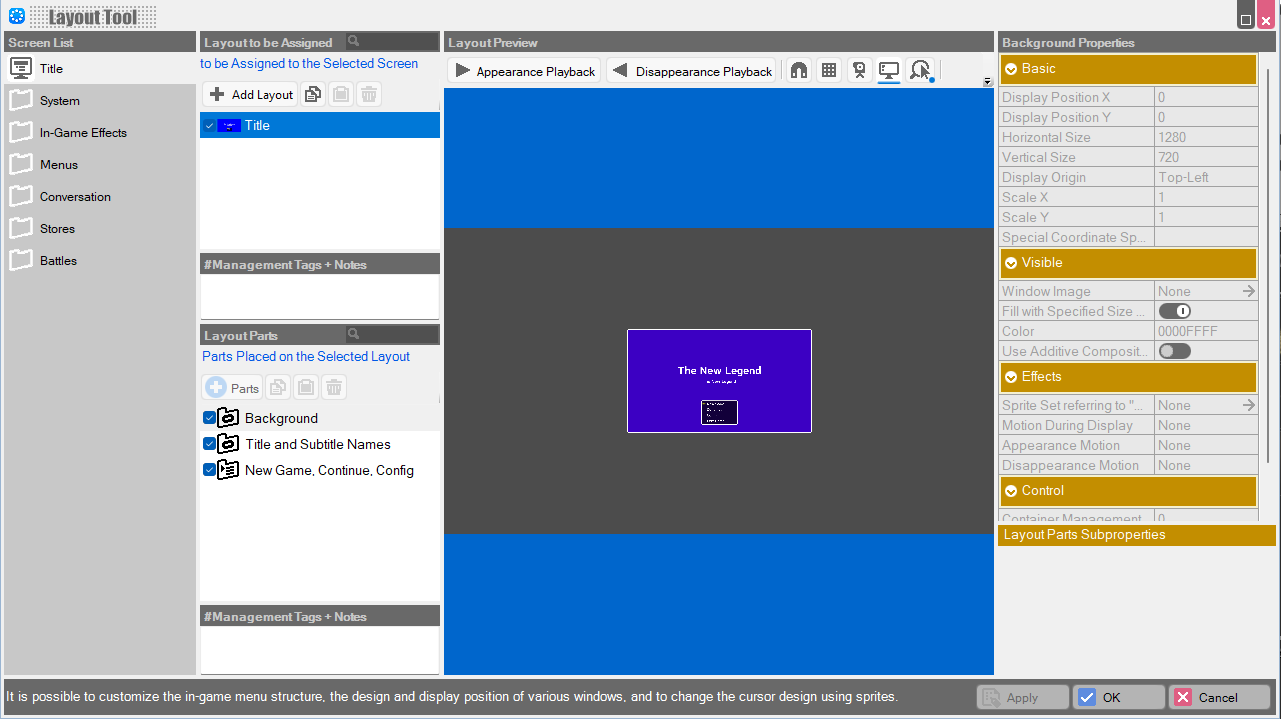Enable Use Additive Composition toggle
The image size is (1281, 719).
coord(1174,351)
